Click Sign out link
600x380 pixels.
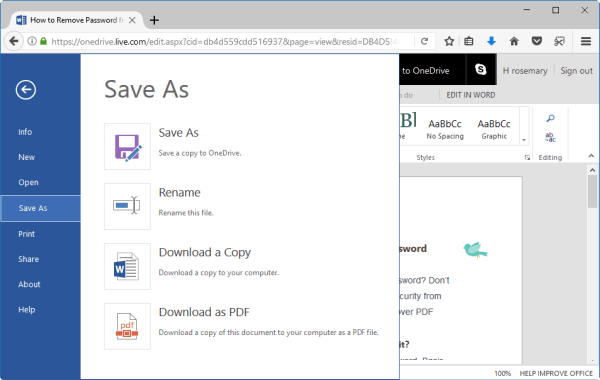pos(576,71)
